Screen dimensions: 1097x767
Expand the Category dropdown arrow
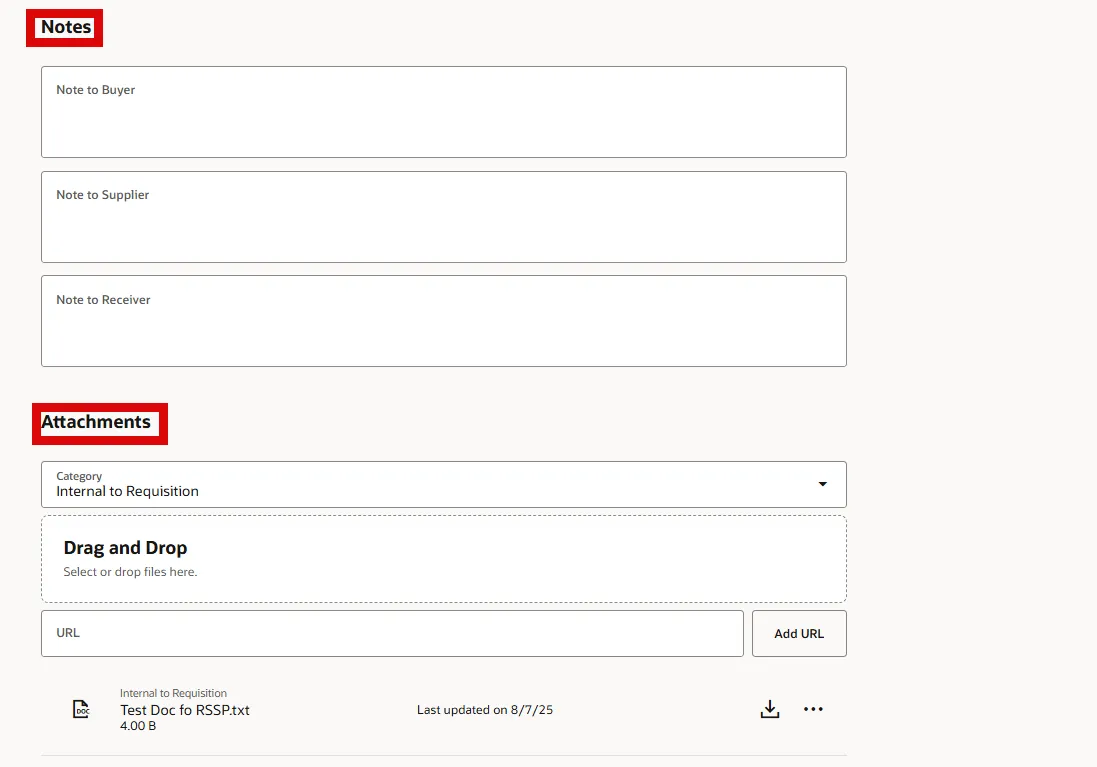point(822,484)
